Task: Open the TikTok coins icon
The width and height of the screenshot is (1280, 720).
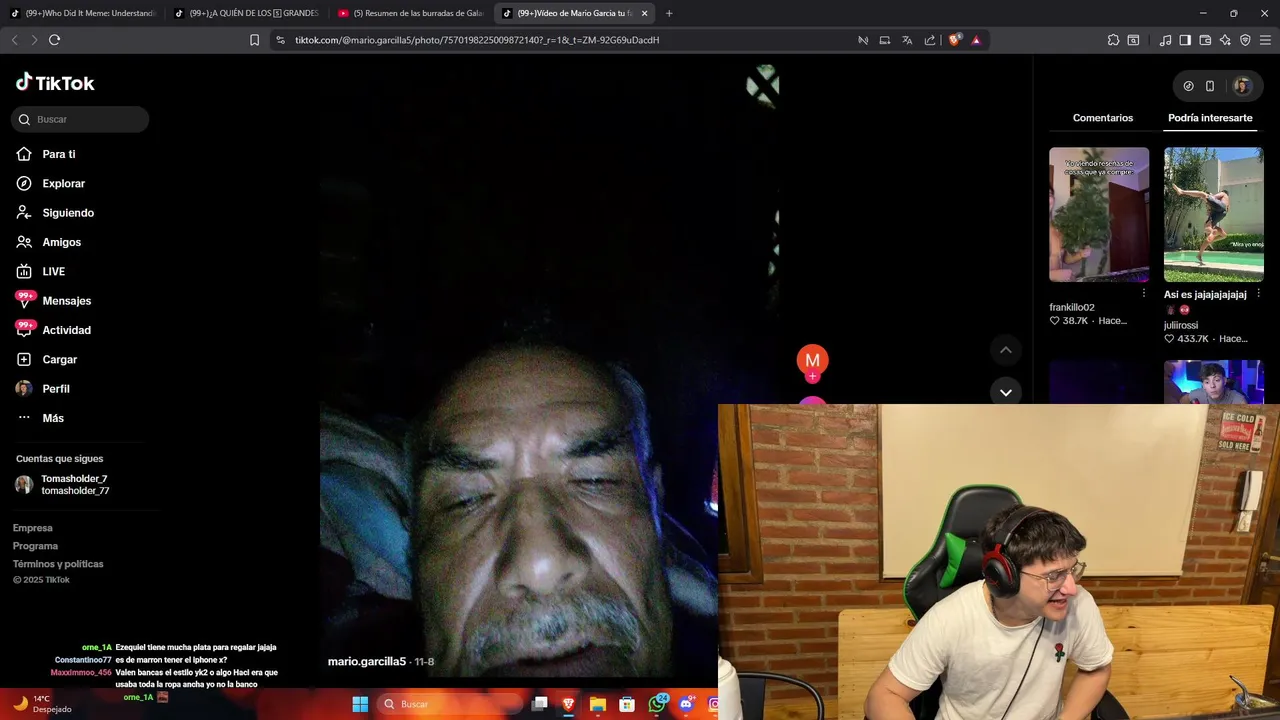Action: [x=1188, y=86]
